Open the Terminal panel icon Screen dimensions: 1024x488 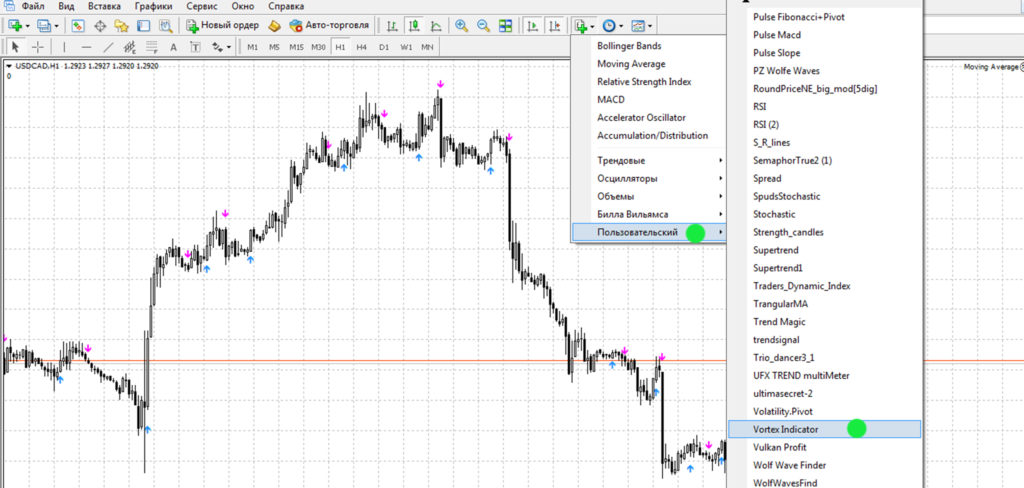point(143,26)
